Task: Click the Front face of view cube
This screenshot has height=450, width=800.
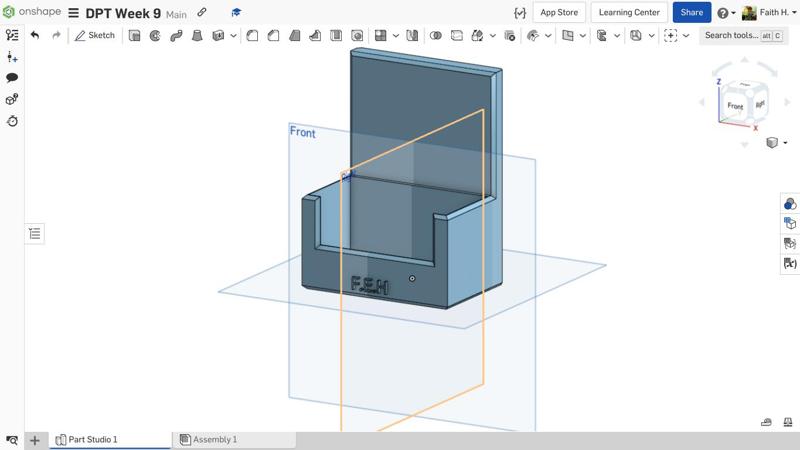Action: pos(735,105)
